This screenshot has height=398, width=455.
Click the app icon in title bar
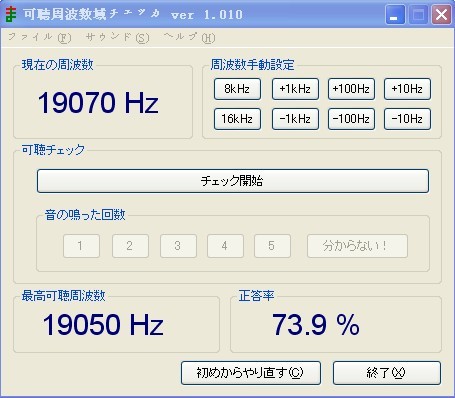11,15
